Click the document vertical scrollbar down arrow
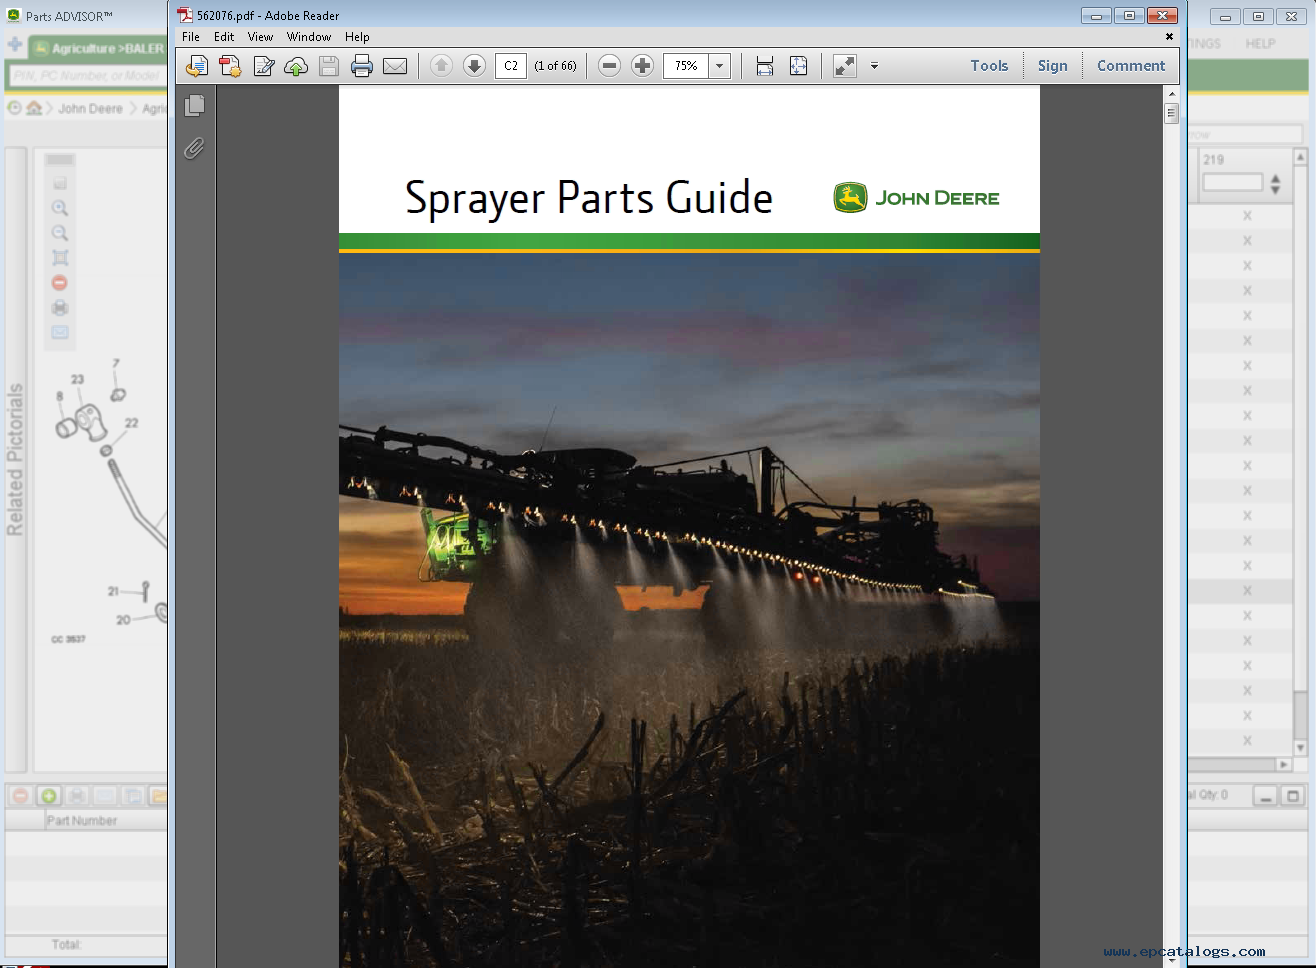Screen dimensions: 1316x968 tap(1171, 960)
